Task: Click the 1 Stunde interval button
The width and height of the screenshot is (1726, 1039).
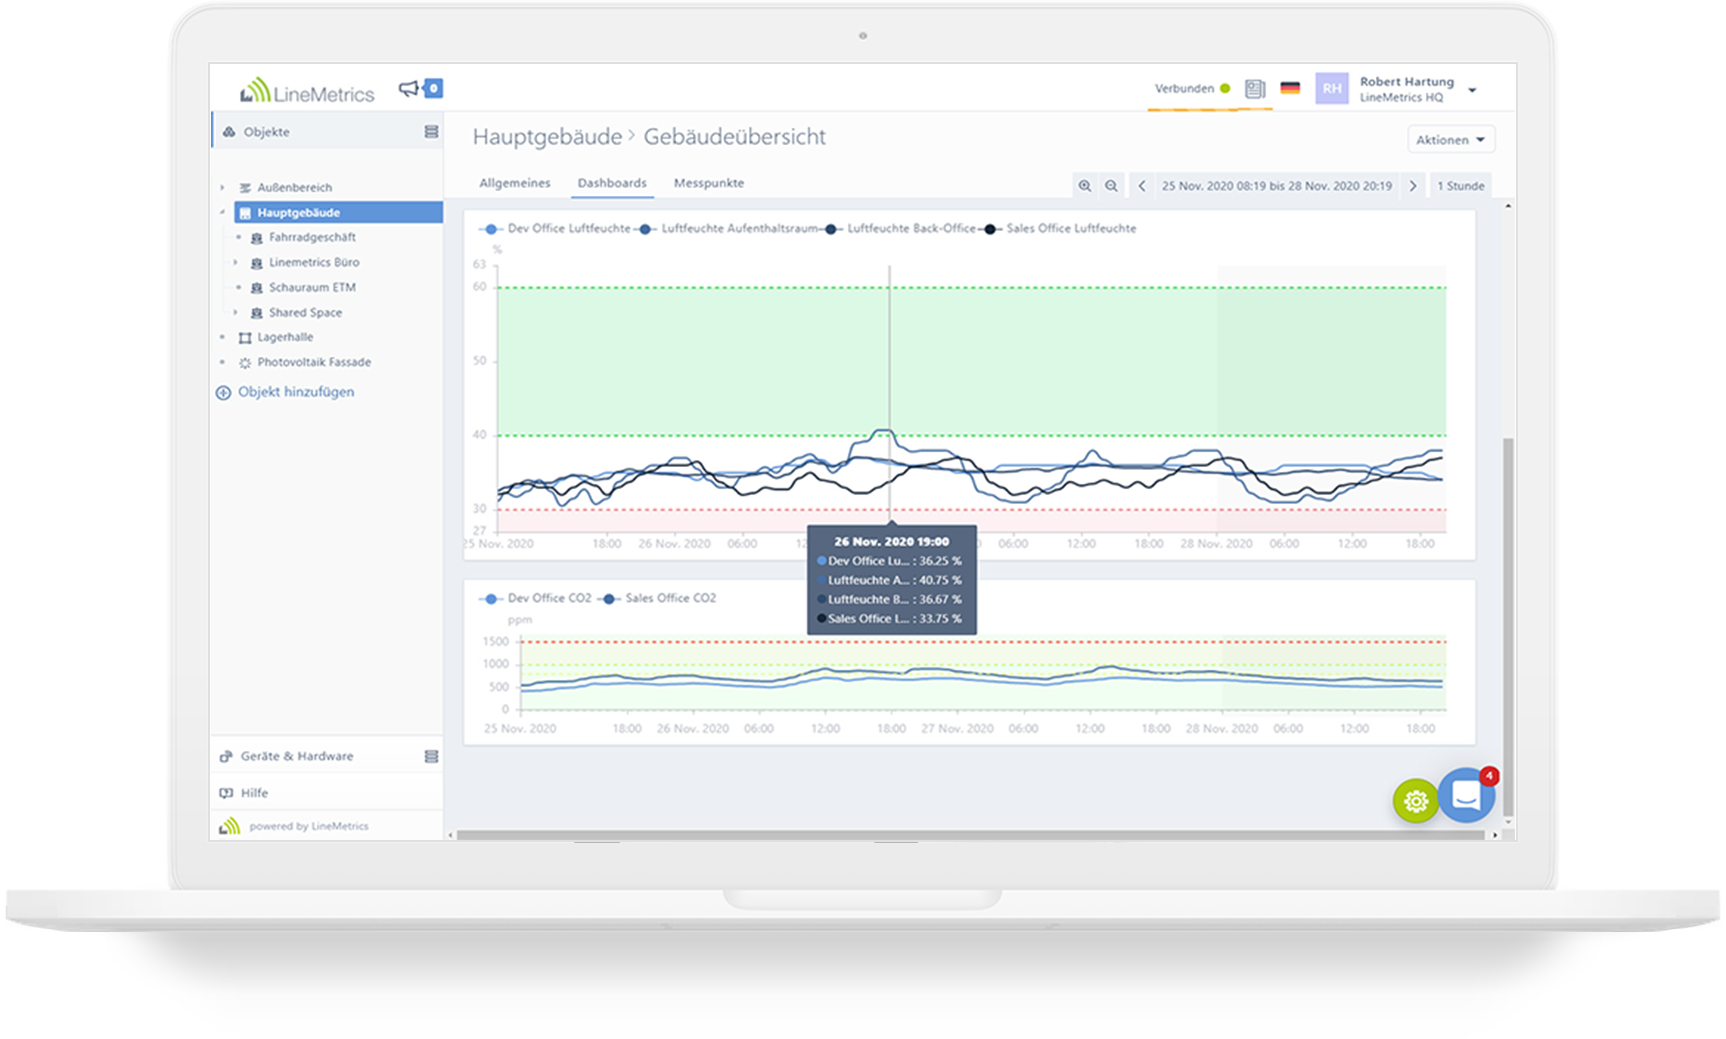Action: [1460, 186]
